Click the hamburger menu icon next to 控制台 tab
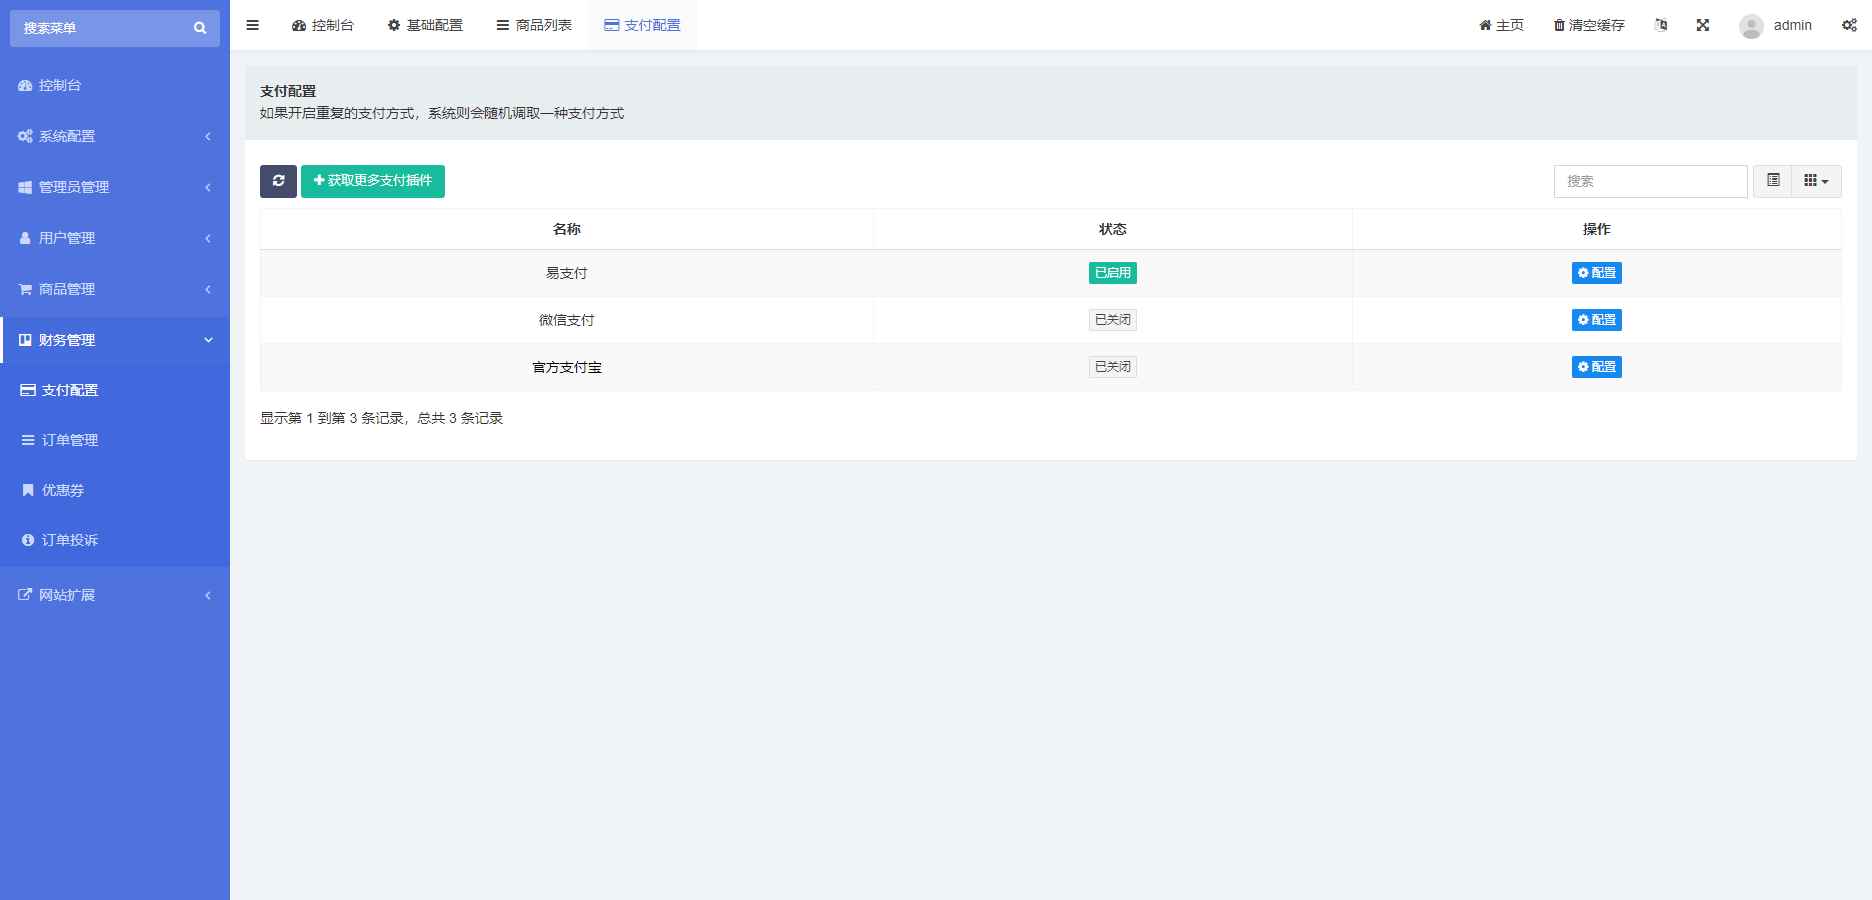The image size is (1872, 900). (x=252, y=25)
